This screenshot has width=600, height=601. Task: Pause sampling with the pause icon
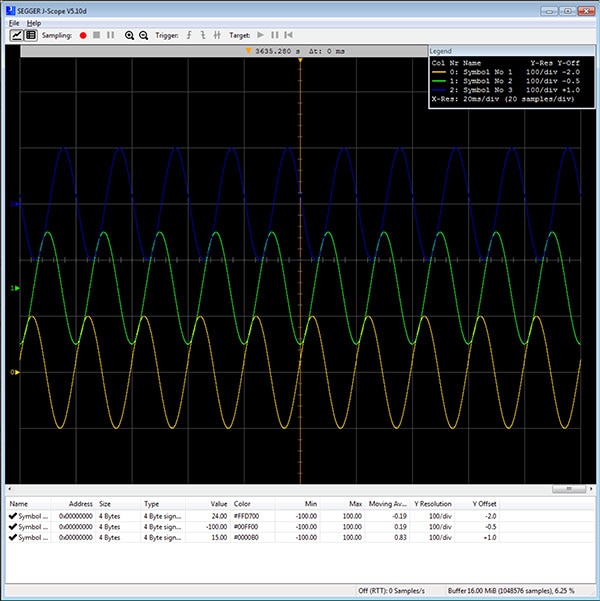[110, 35]
